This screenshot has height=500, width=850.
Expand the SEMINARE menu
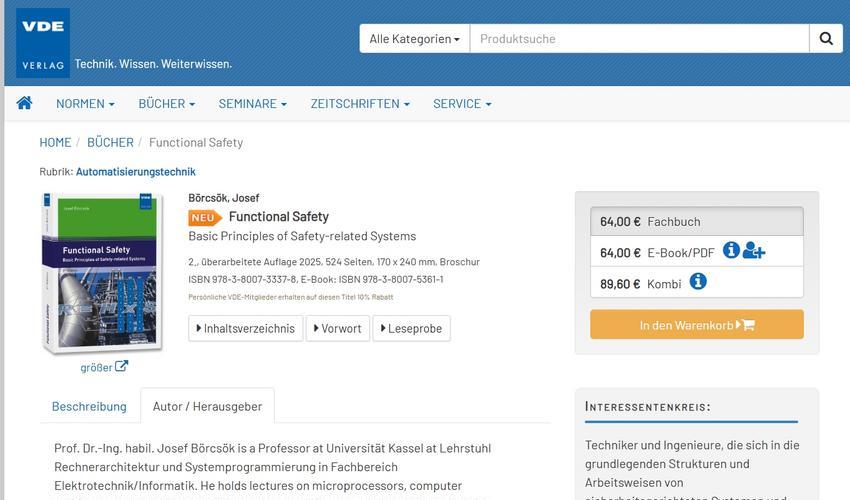pyautogui.click(x=253, y=104)
